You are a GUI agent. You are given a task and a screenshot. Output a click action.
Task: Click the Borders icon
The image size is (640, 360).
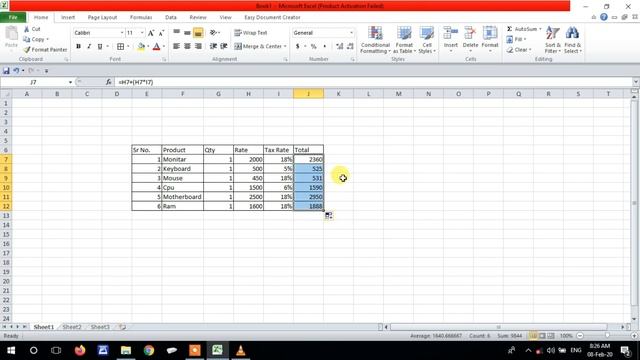120,47
